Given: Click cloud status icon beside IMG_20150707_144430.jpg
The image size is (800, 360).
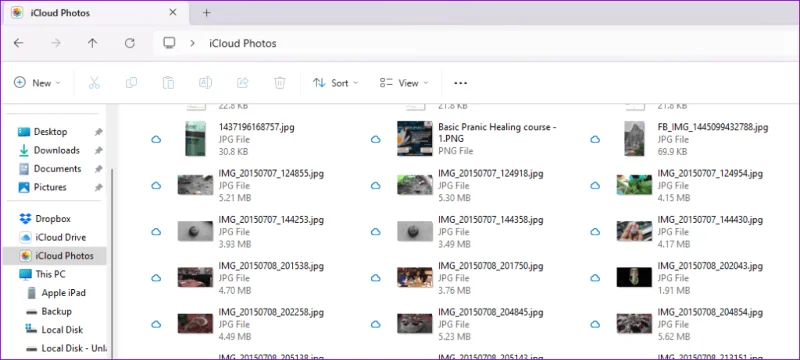Looking at the screenshot, I should point(595,232).
